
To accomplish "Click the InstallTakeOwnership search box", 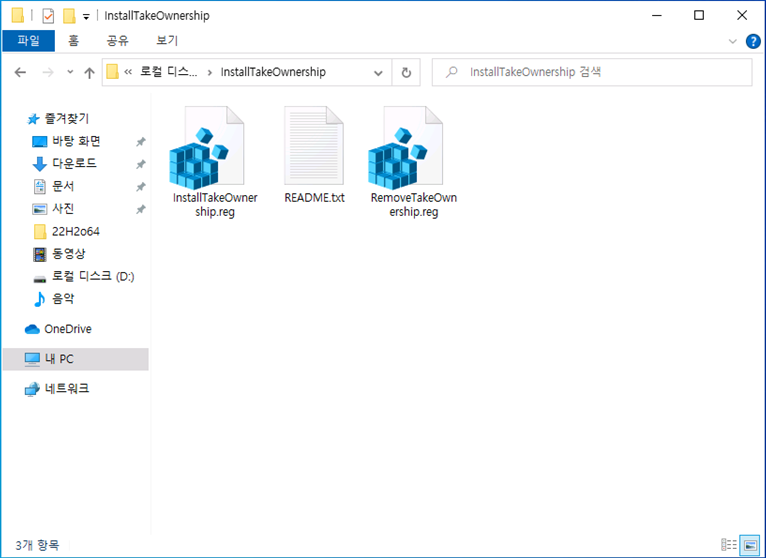I will click(592, 72).
